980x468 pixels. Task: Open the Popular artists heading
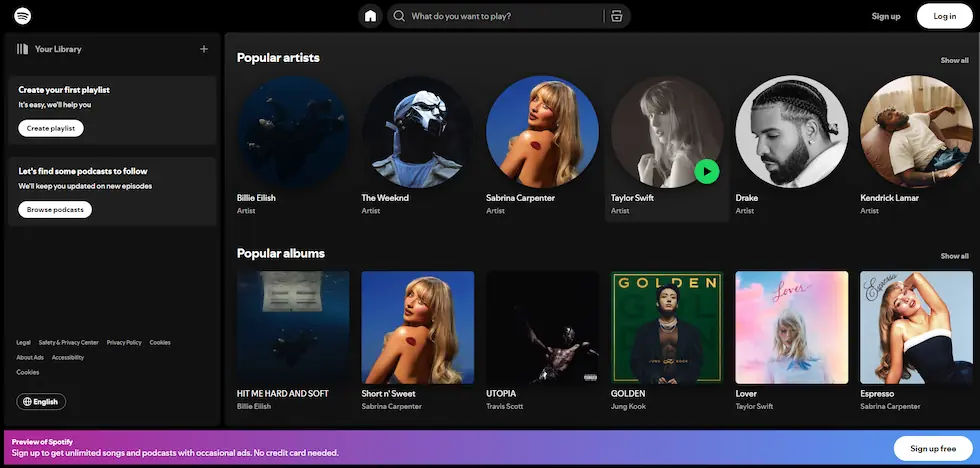[278, 57]
